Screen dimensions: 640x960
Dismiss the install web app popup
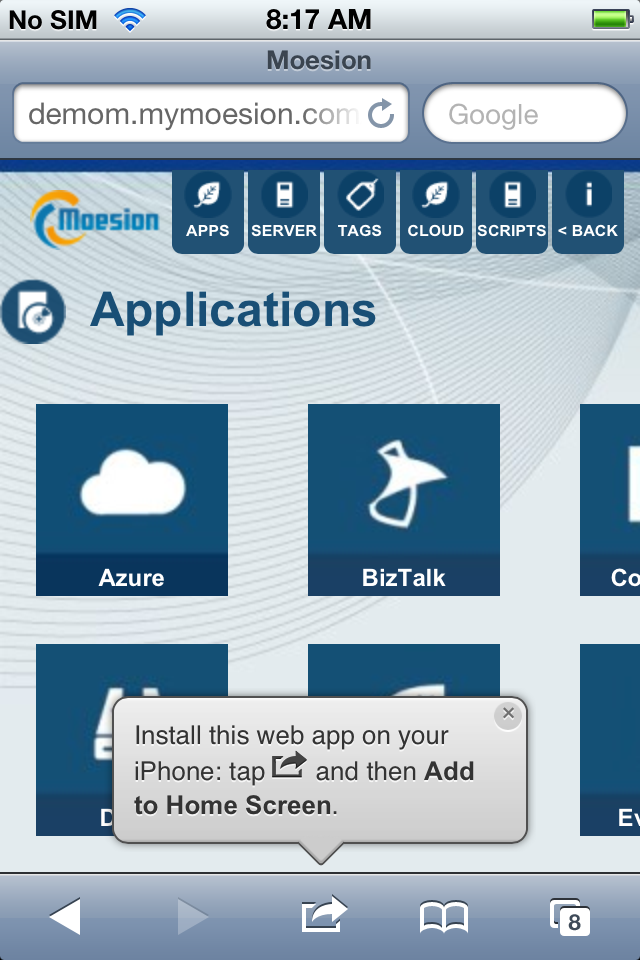click(x=508, y=714)
